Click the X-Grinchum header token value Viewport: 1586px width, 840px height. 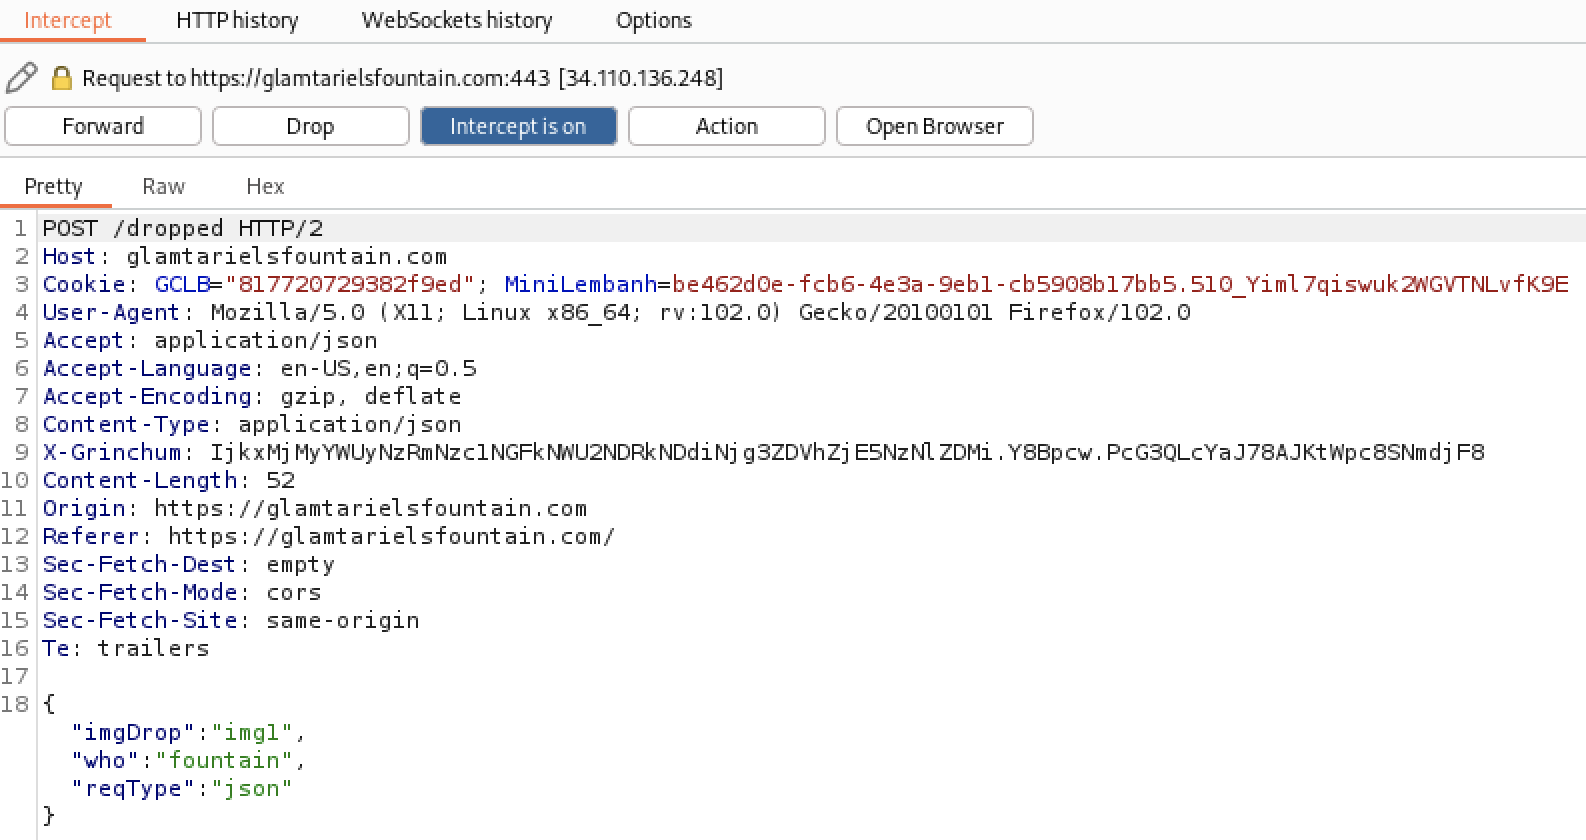click(846, 452)
